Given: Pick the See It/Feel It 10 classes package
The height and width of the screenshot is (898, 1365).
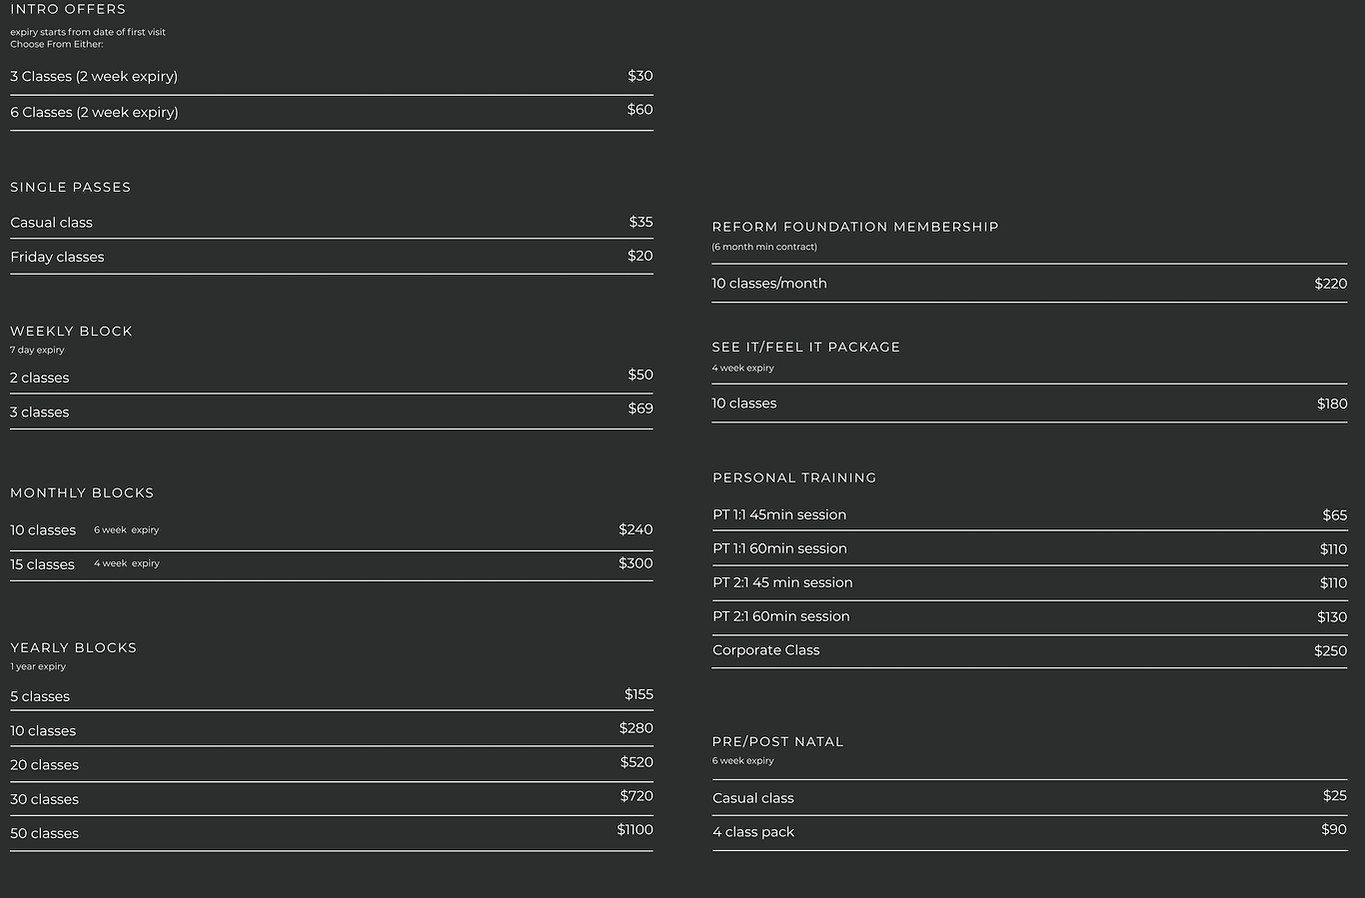Looking at the screenshot, I should (x=1029, y=403).
